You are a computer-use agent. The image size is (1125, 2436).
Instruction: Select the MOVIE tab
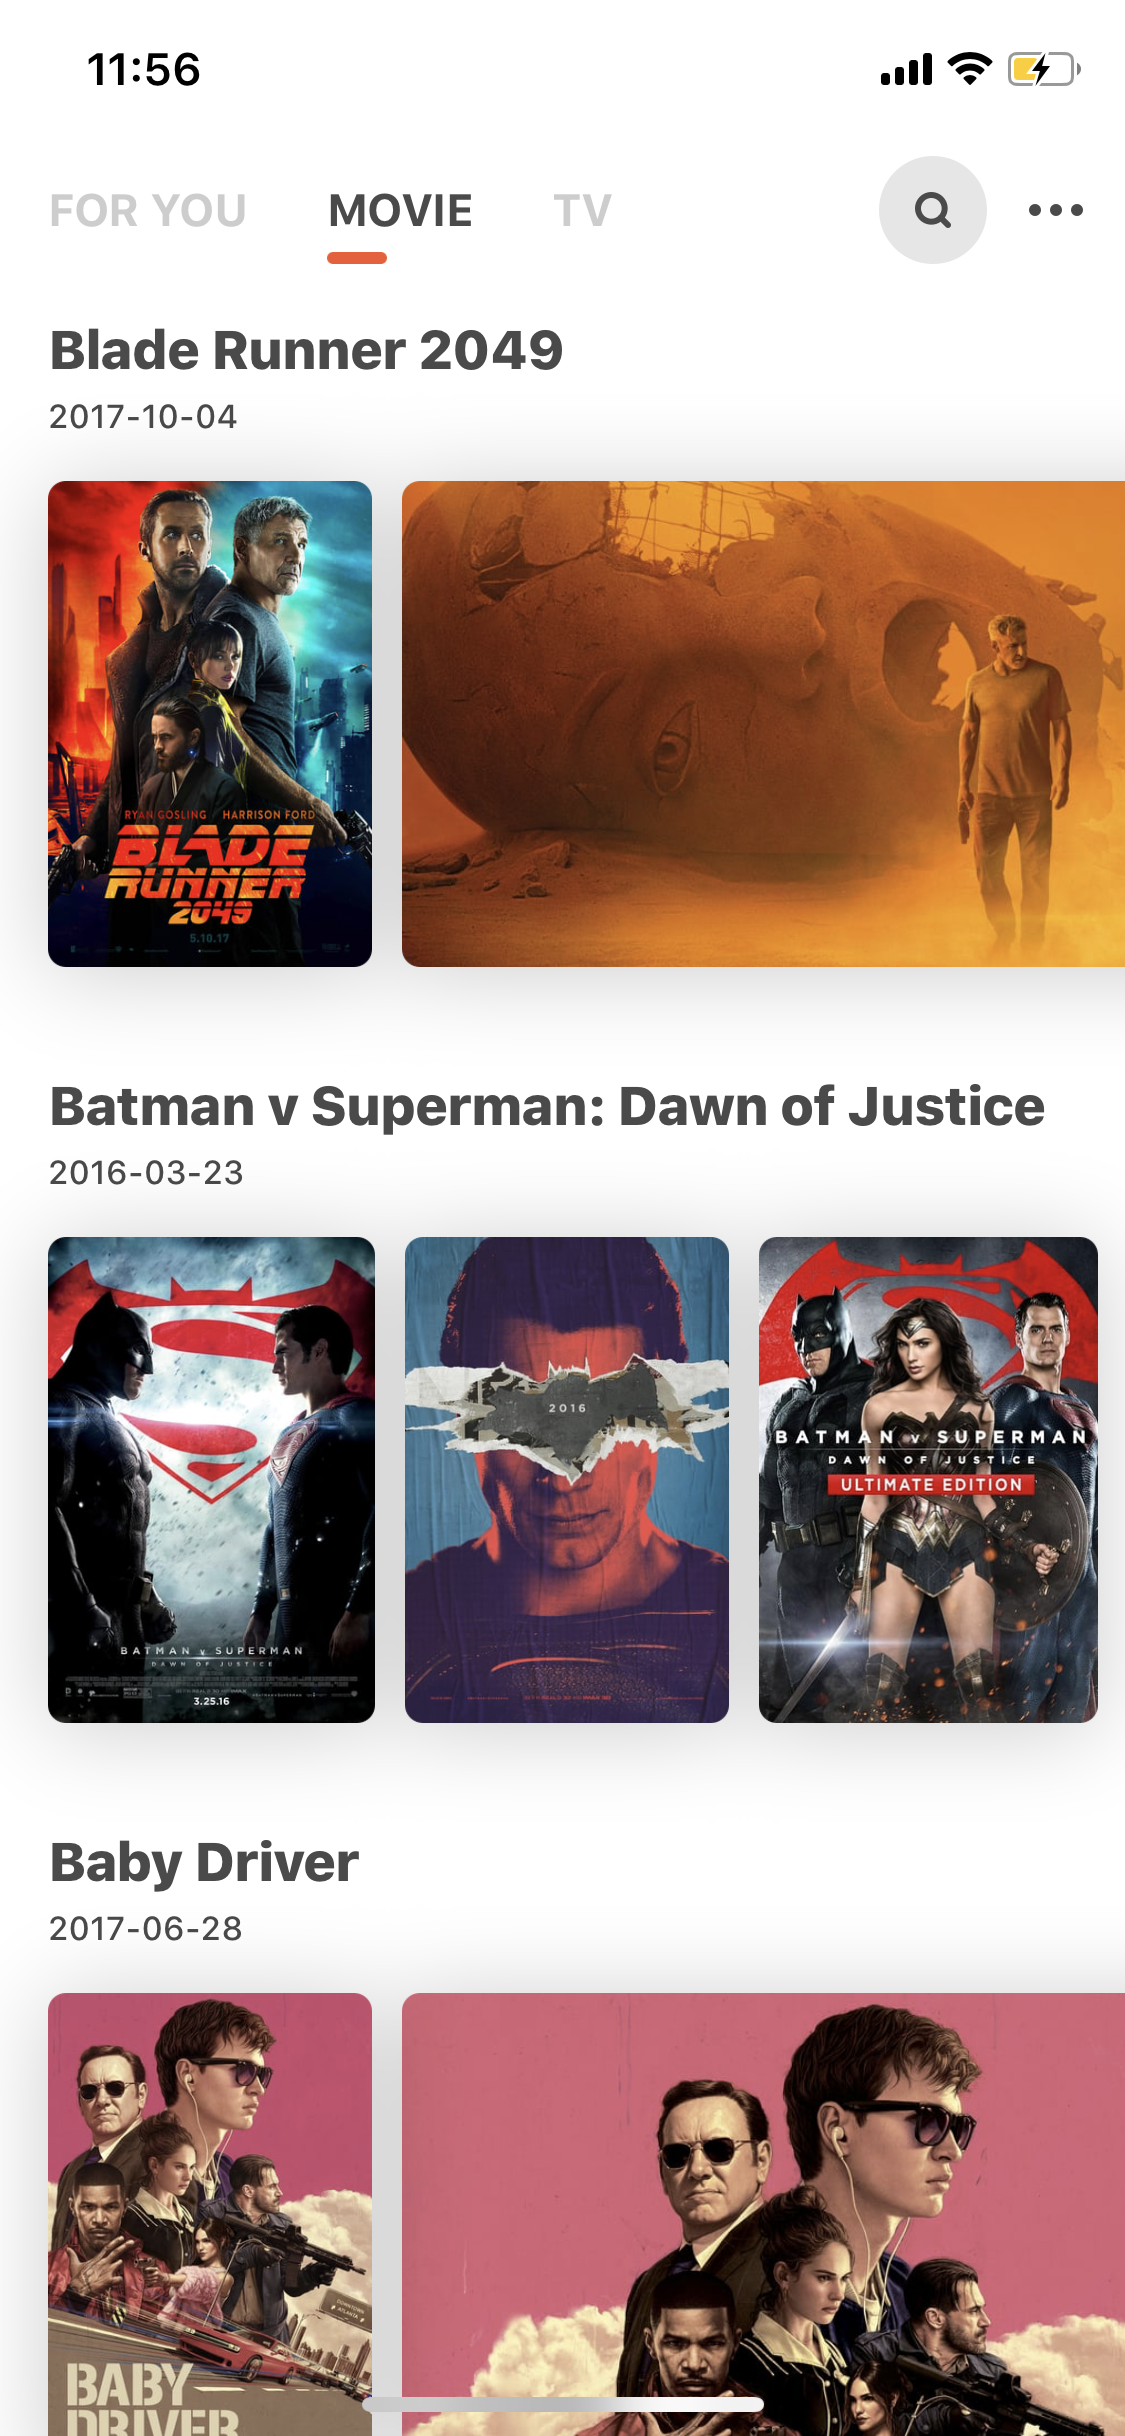tap(400, 211)
